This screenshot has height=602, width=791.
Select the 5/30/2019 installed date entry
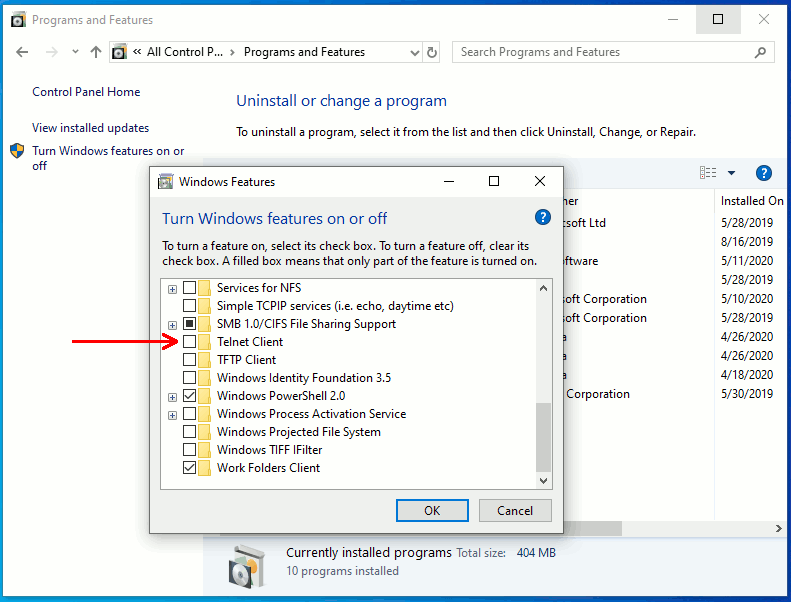coord(747,394)
